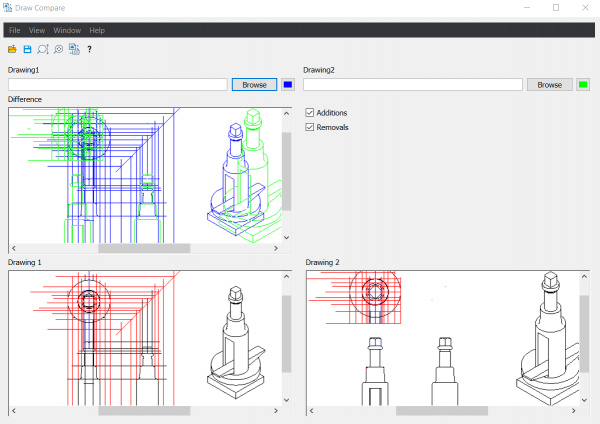Click the 'Drawing2' field label
600x424 pixels.
point(319,70)
